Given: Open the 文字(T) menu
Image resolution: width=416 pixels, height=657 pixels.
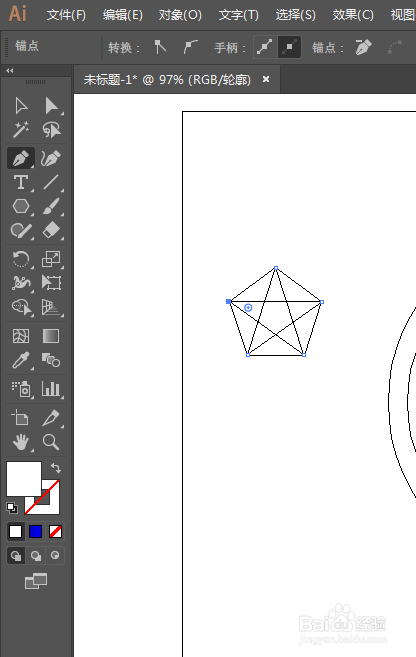Looking at the screenshot, I should [239, 15].
